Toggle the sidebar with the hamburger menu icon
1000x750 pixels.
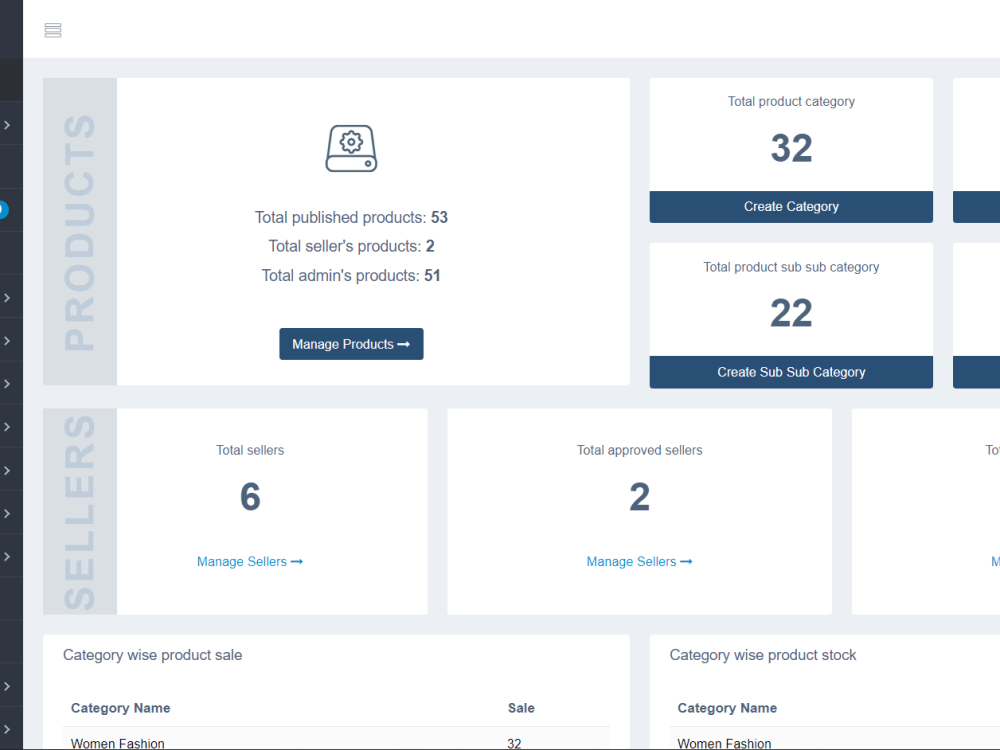pyautogui.click(x=53, y=30)
